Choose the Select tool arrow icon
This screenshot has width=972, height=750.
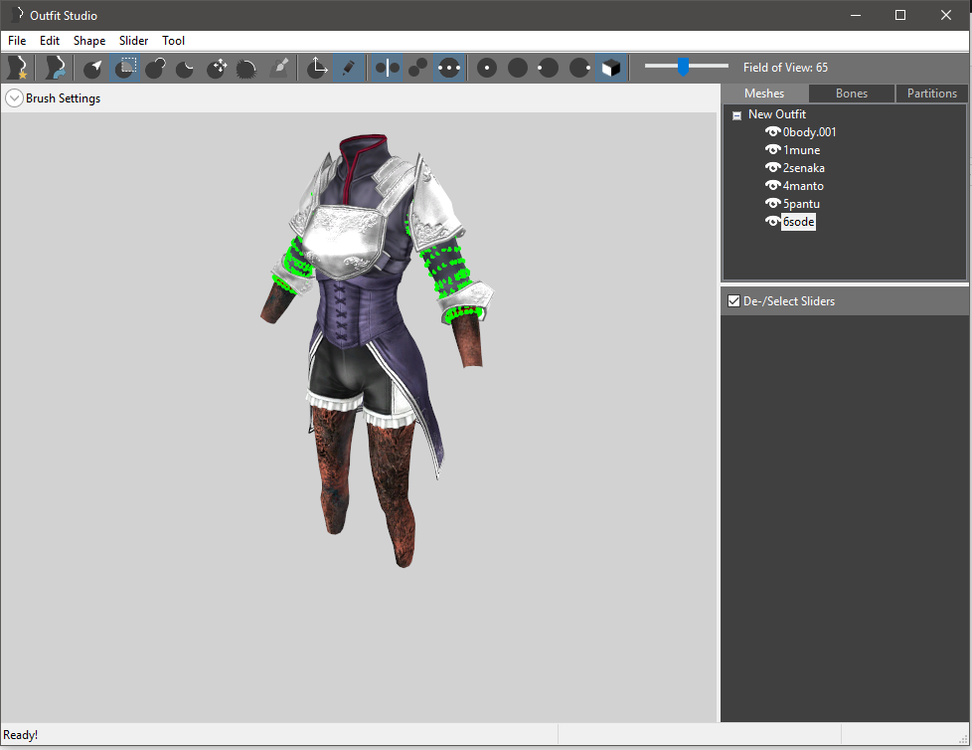click(93, 68)
